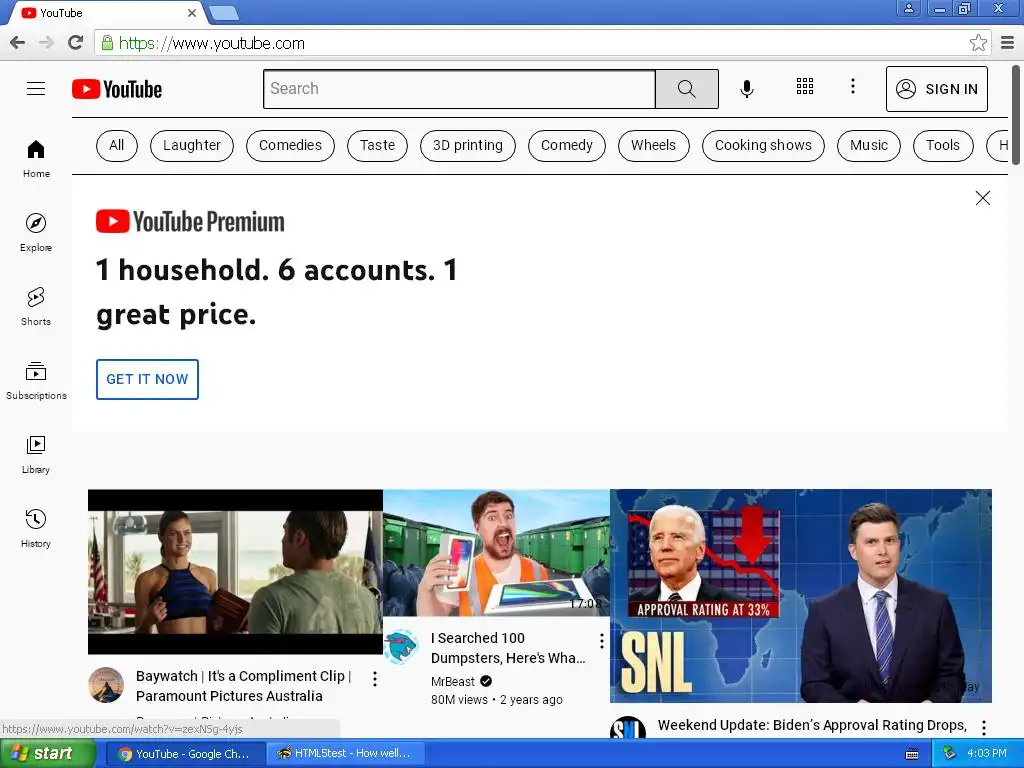Image resolution: width=1024 pixels, height=768 pixels.
Task: Select the Wheels filter chip
Action: pyautogui.click(x=654, y=145)
